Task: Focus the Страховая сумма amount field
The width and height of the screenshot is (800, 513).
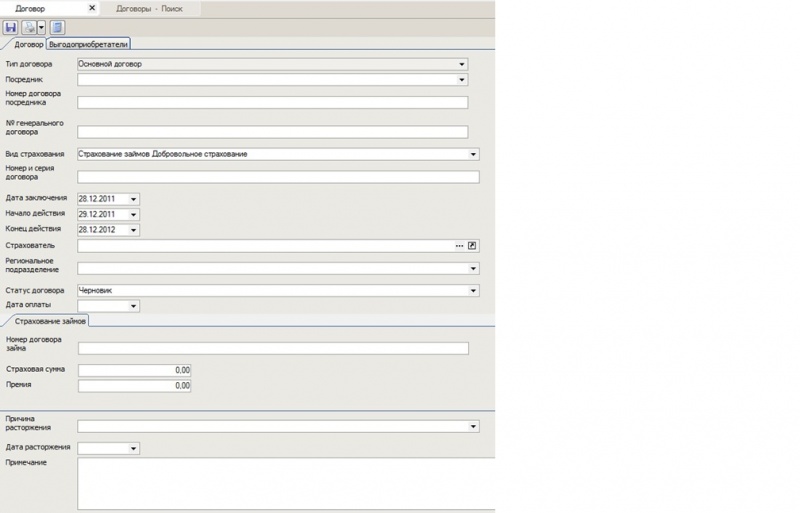Action: [134, 370]
